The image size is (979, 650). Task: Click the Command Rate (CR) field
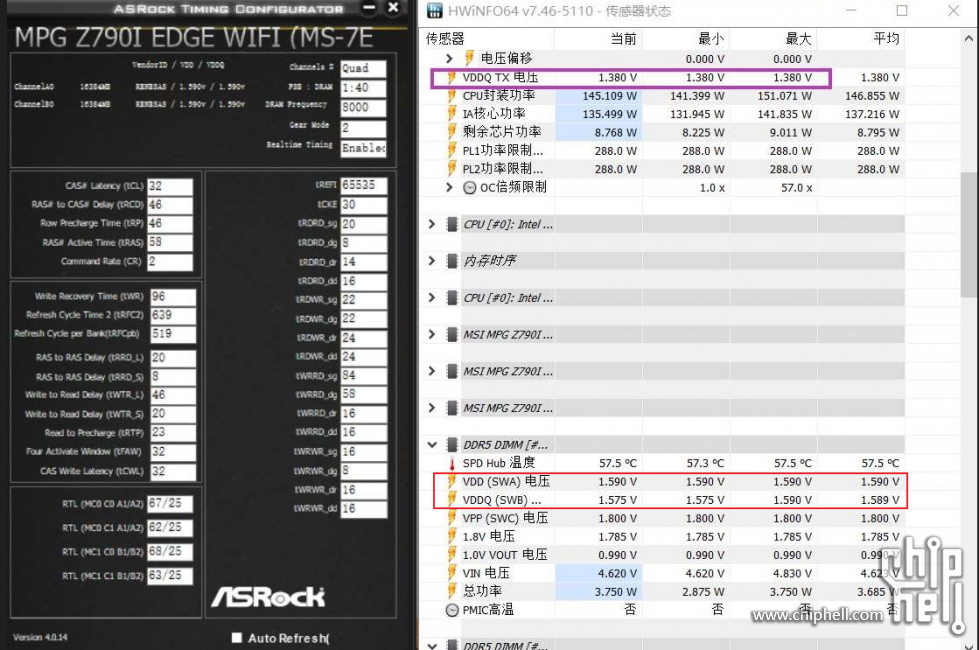(170, 262)
